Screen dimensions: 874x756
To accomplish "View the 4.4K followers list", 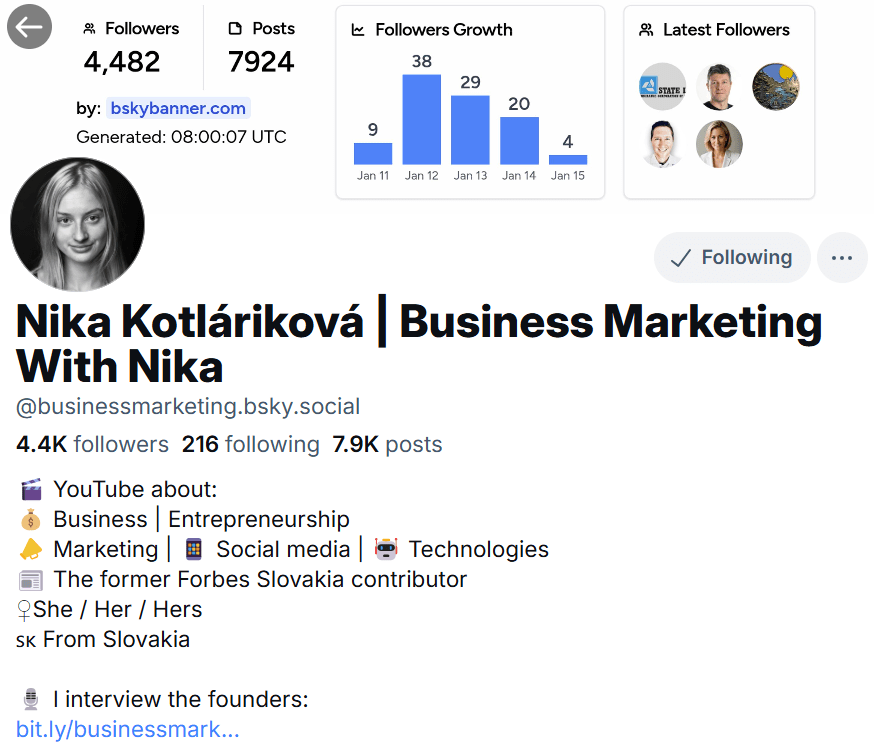I will (x=91, y=444).
